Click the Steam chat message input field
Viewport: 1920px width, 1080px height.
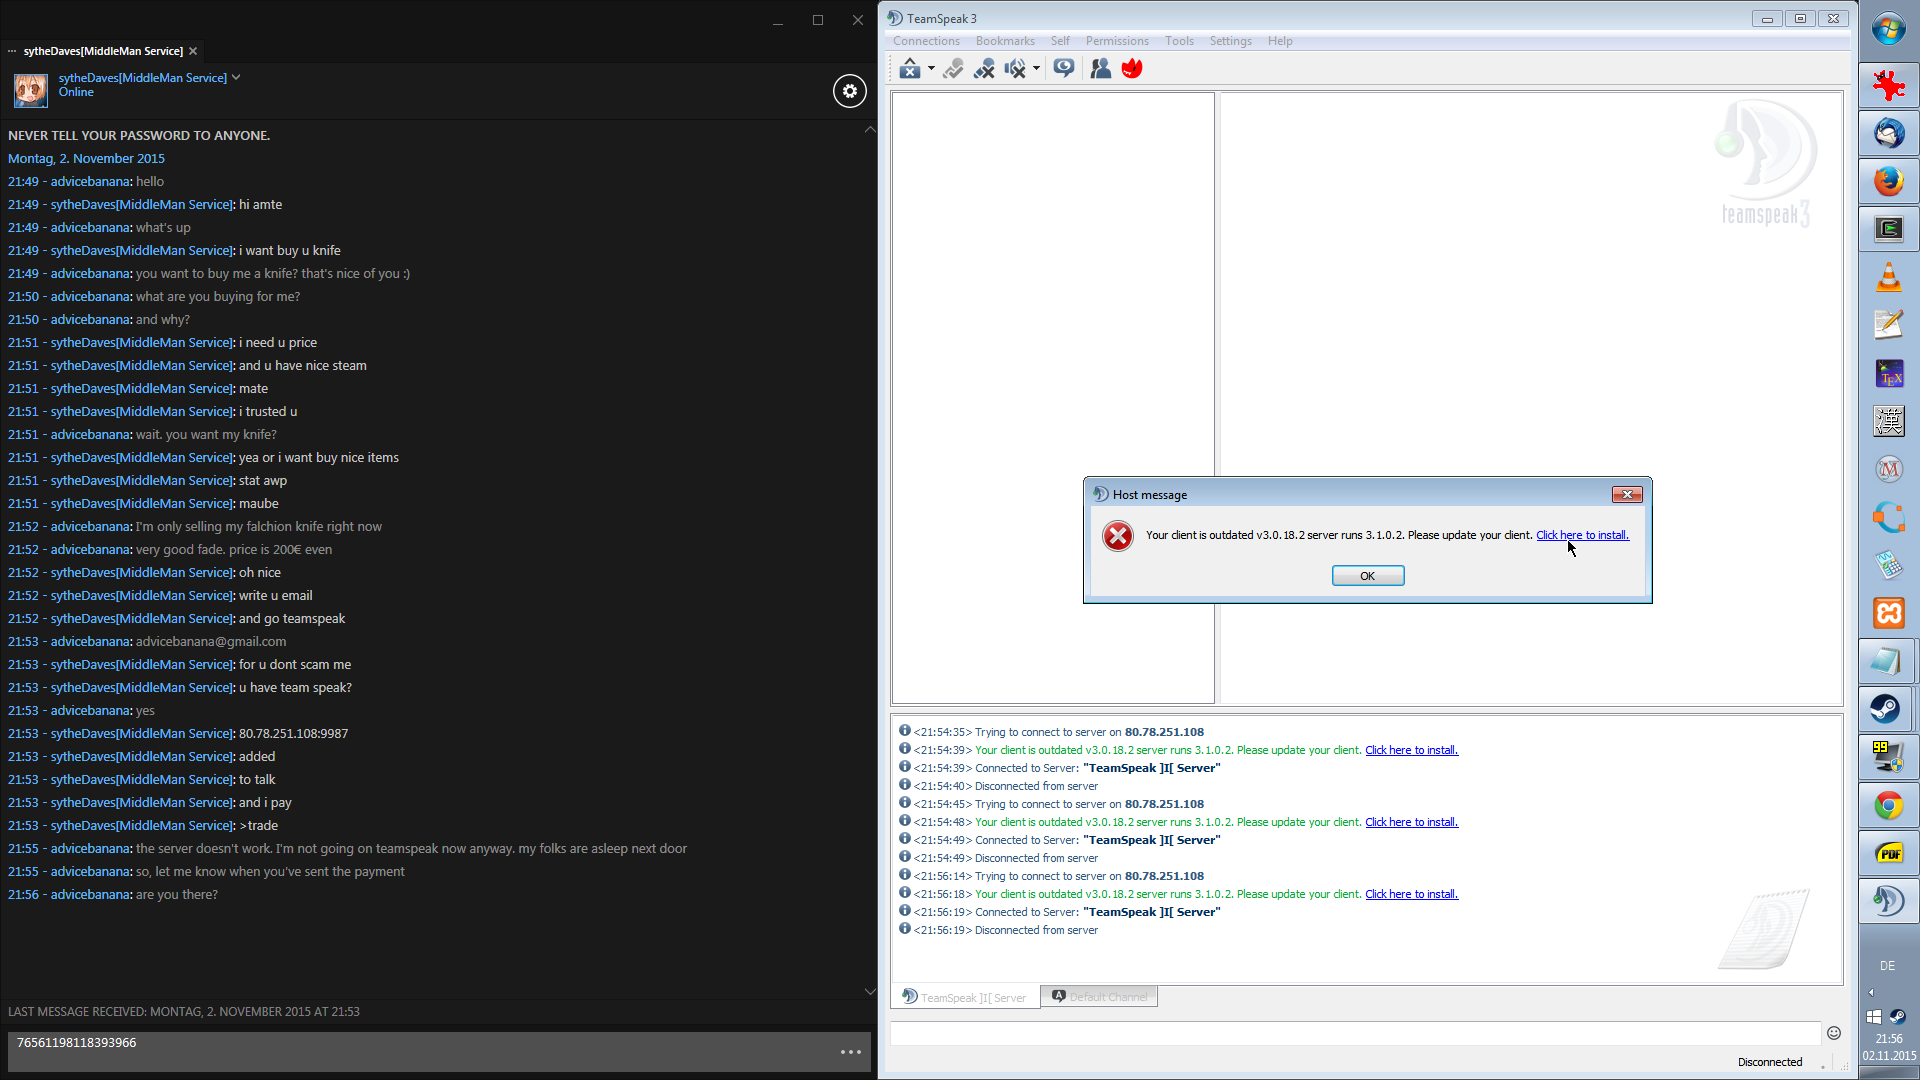point(420,1050)
